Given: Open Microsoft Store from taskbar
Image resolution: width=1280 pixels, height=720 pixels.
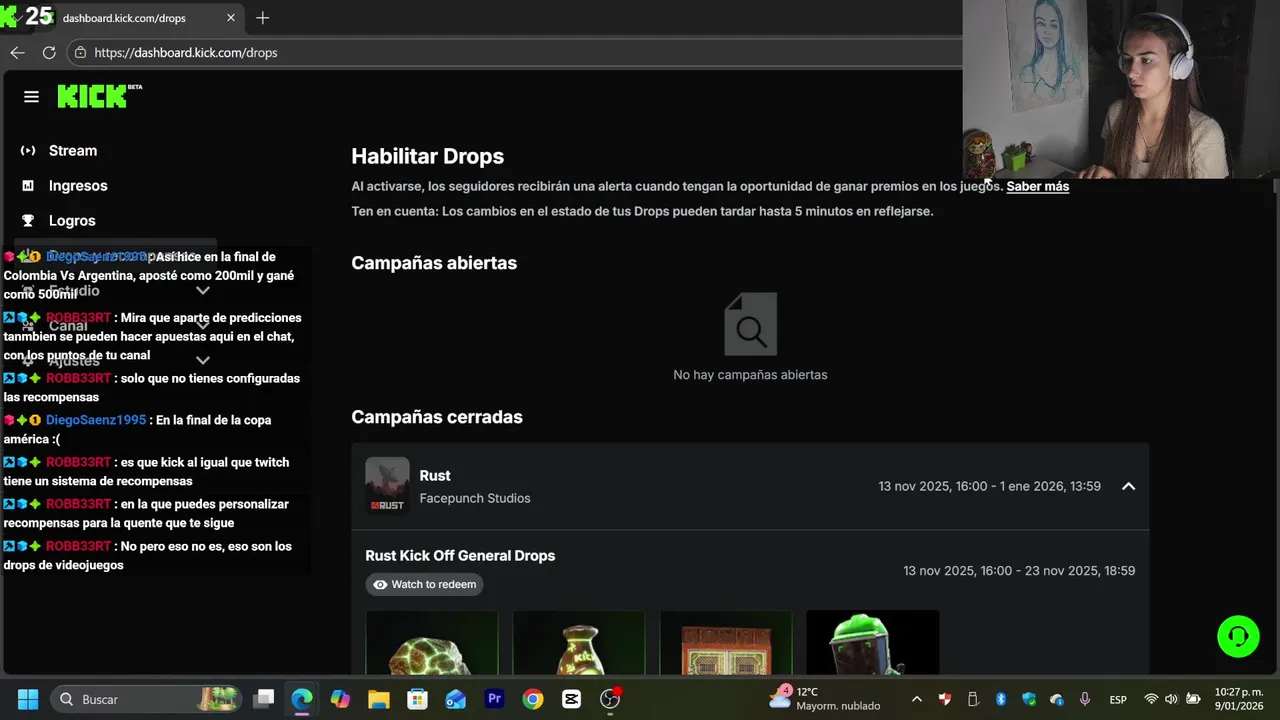Looking at the screenshot, I should pos(417,699).
